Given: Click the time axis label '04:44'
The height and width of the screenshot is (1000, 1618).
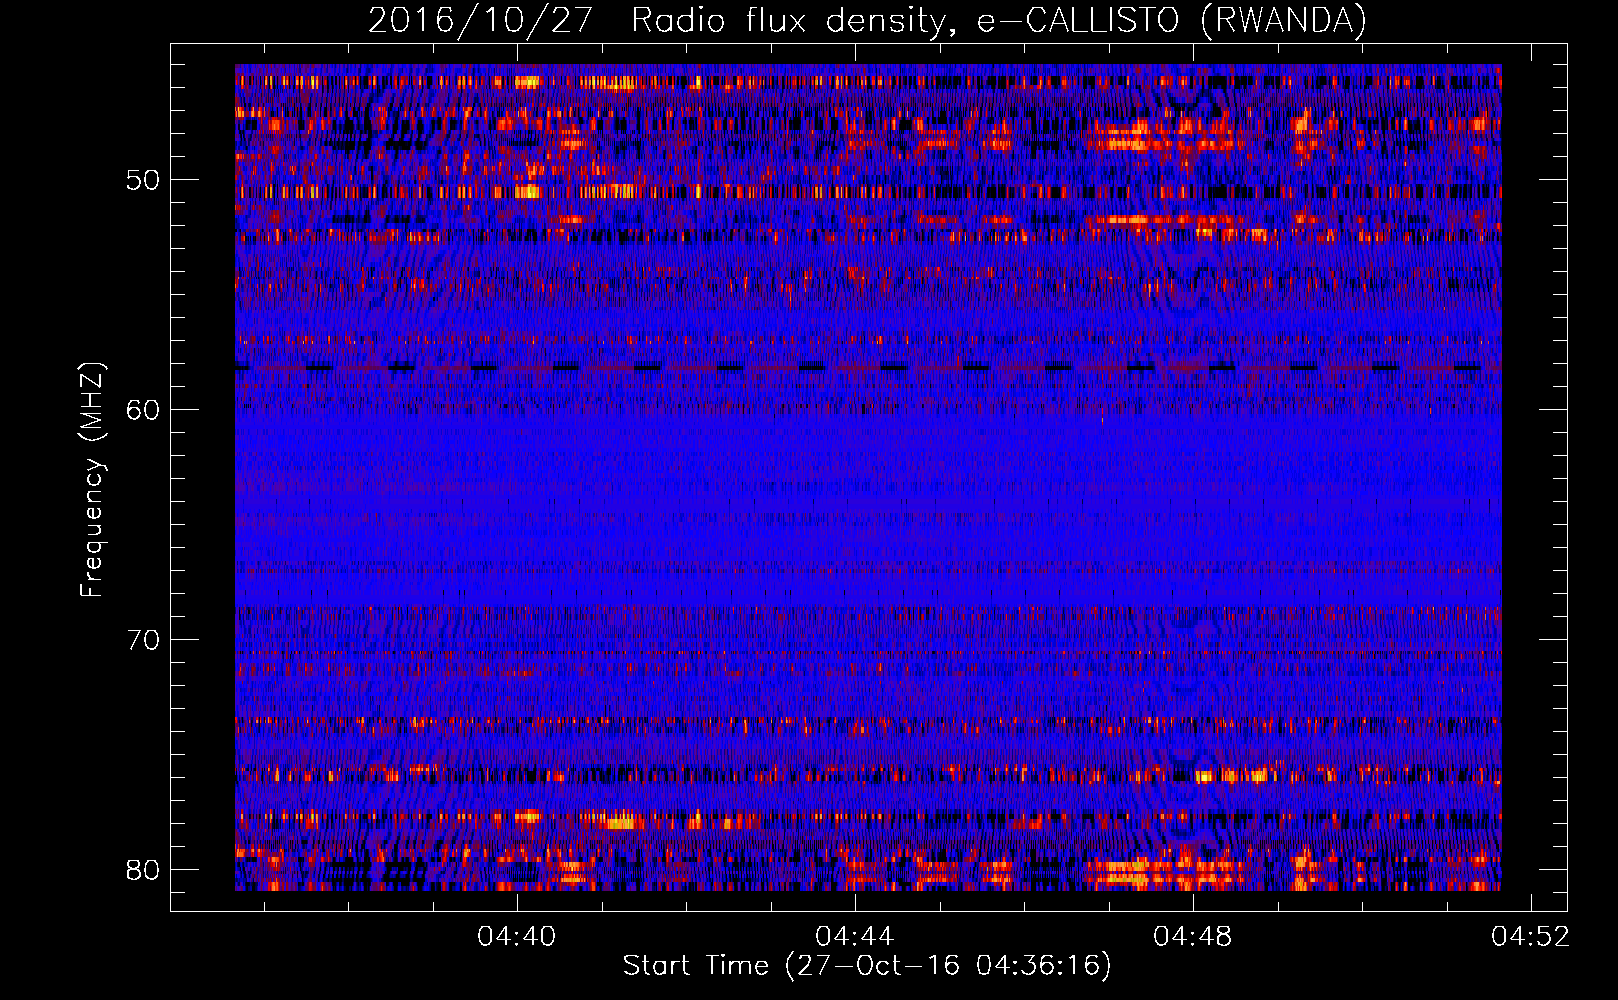Looking at the screenshot, I should [x=855, y=937].
